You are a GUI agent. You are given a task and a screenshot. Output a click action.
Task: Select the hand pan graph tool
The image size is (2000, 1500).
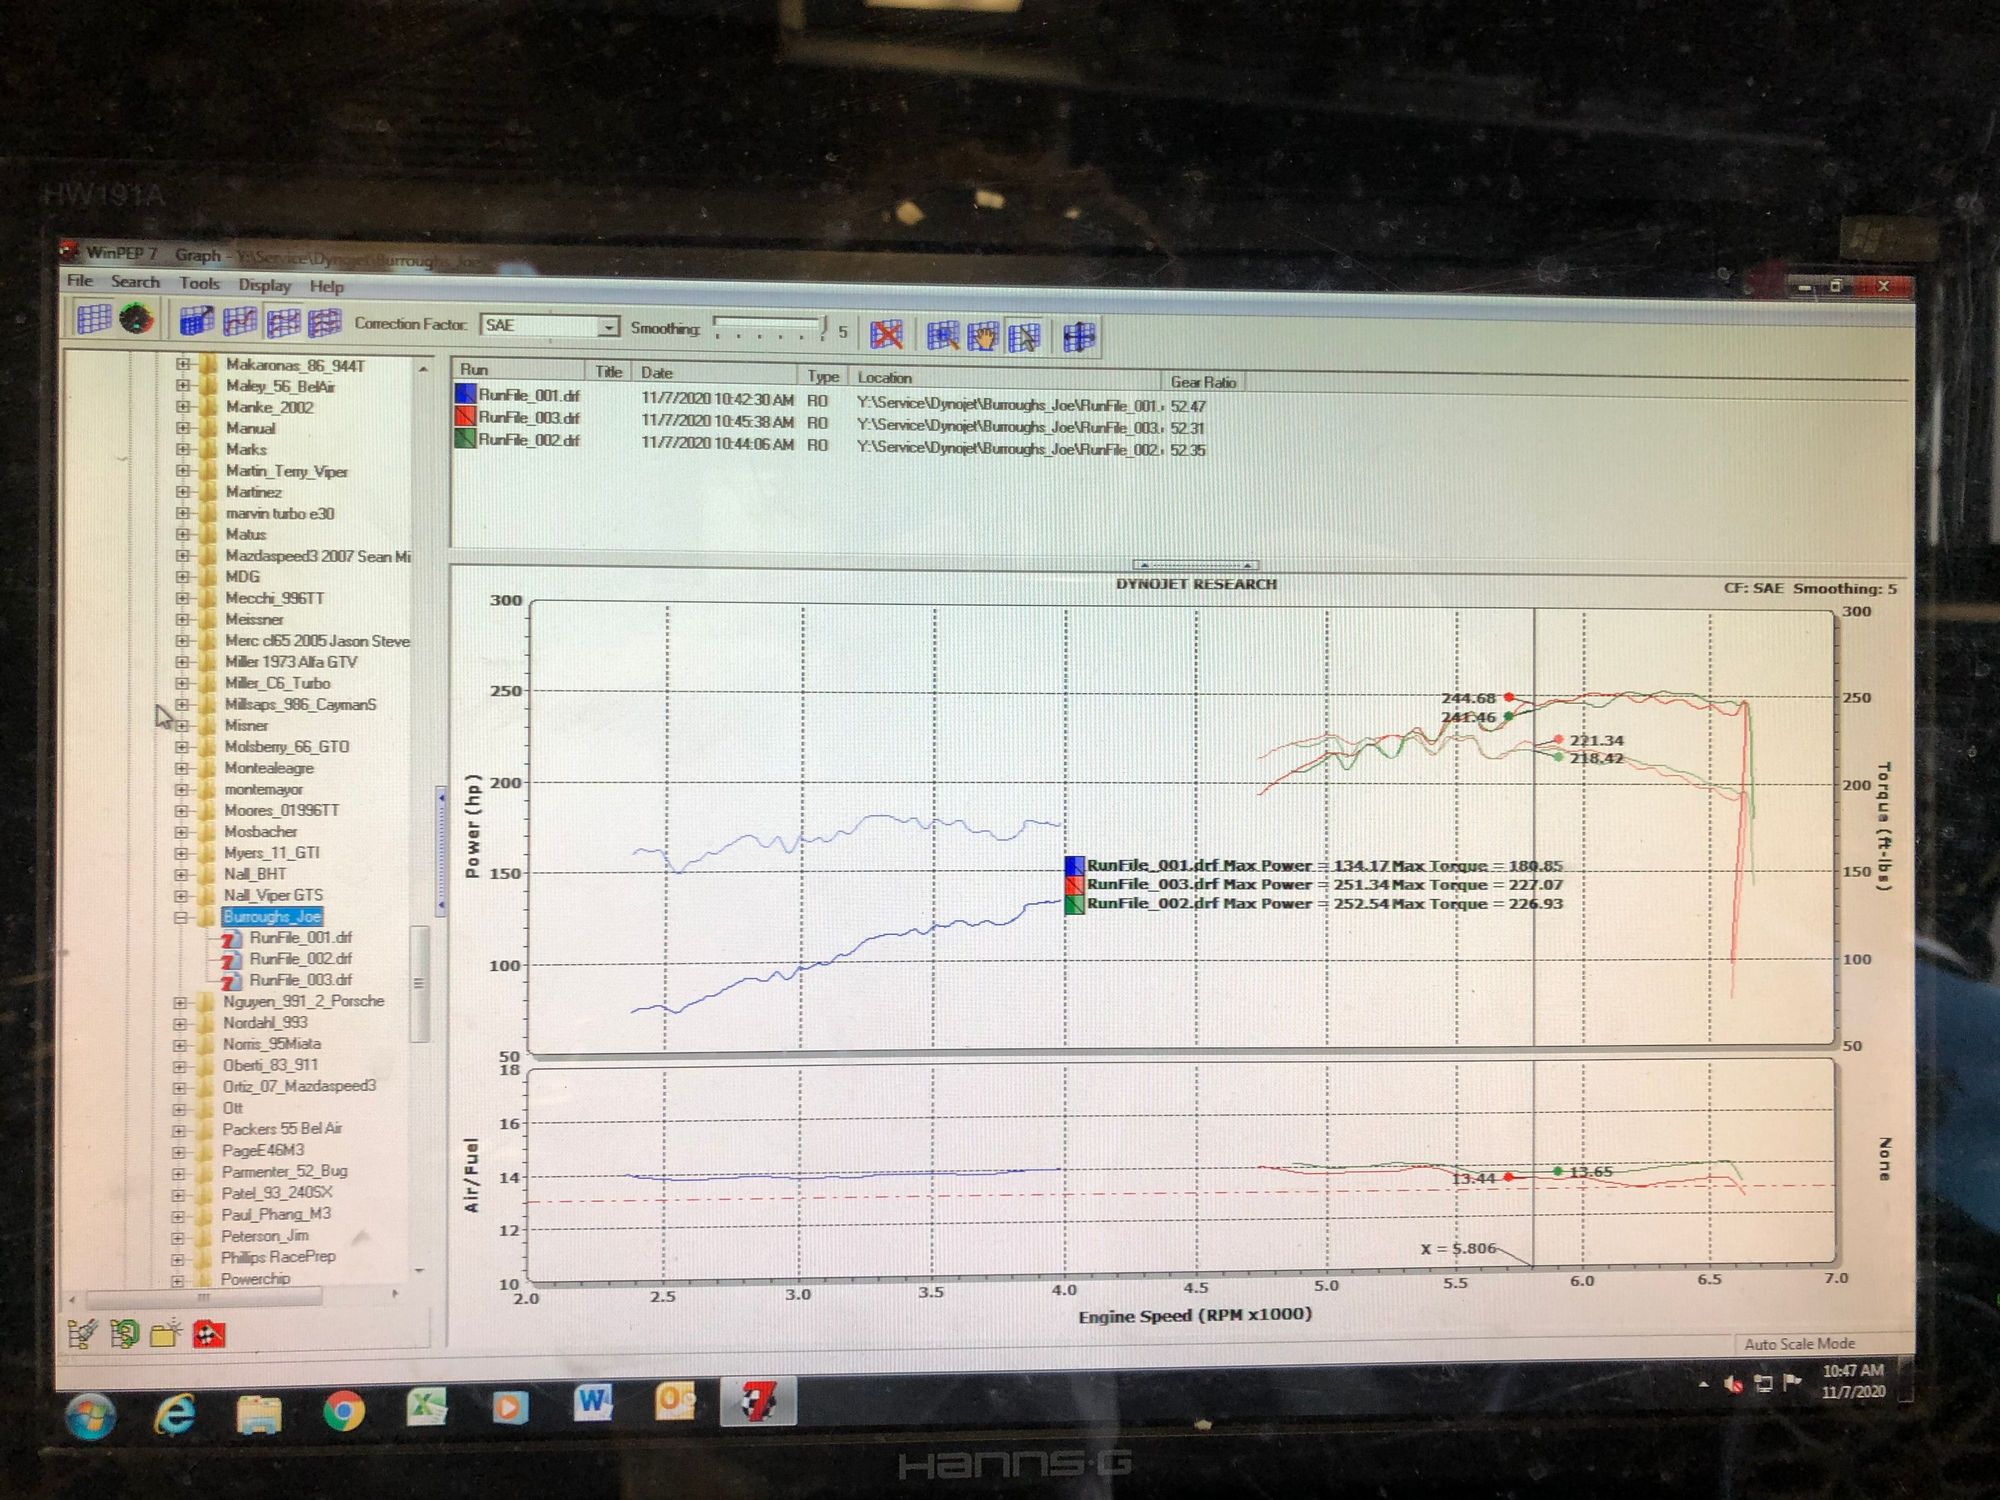[x=983, y=337]
